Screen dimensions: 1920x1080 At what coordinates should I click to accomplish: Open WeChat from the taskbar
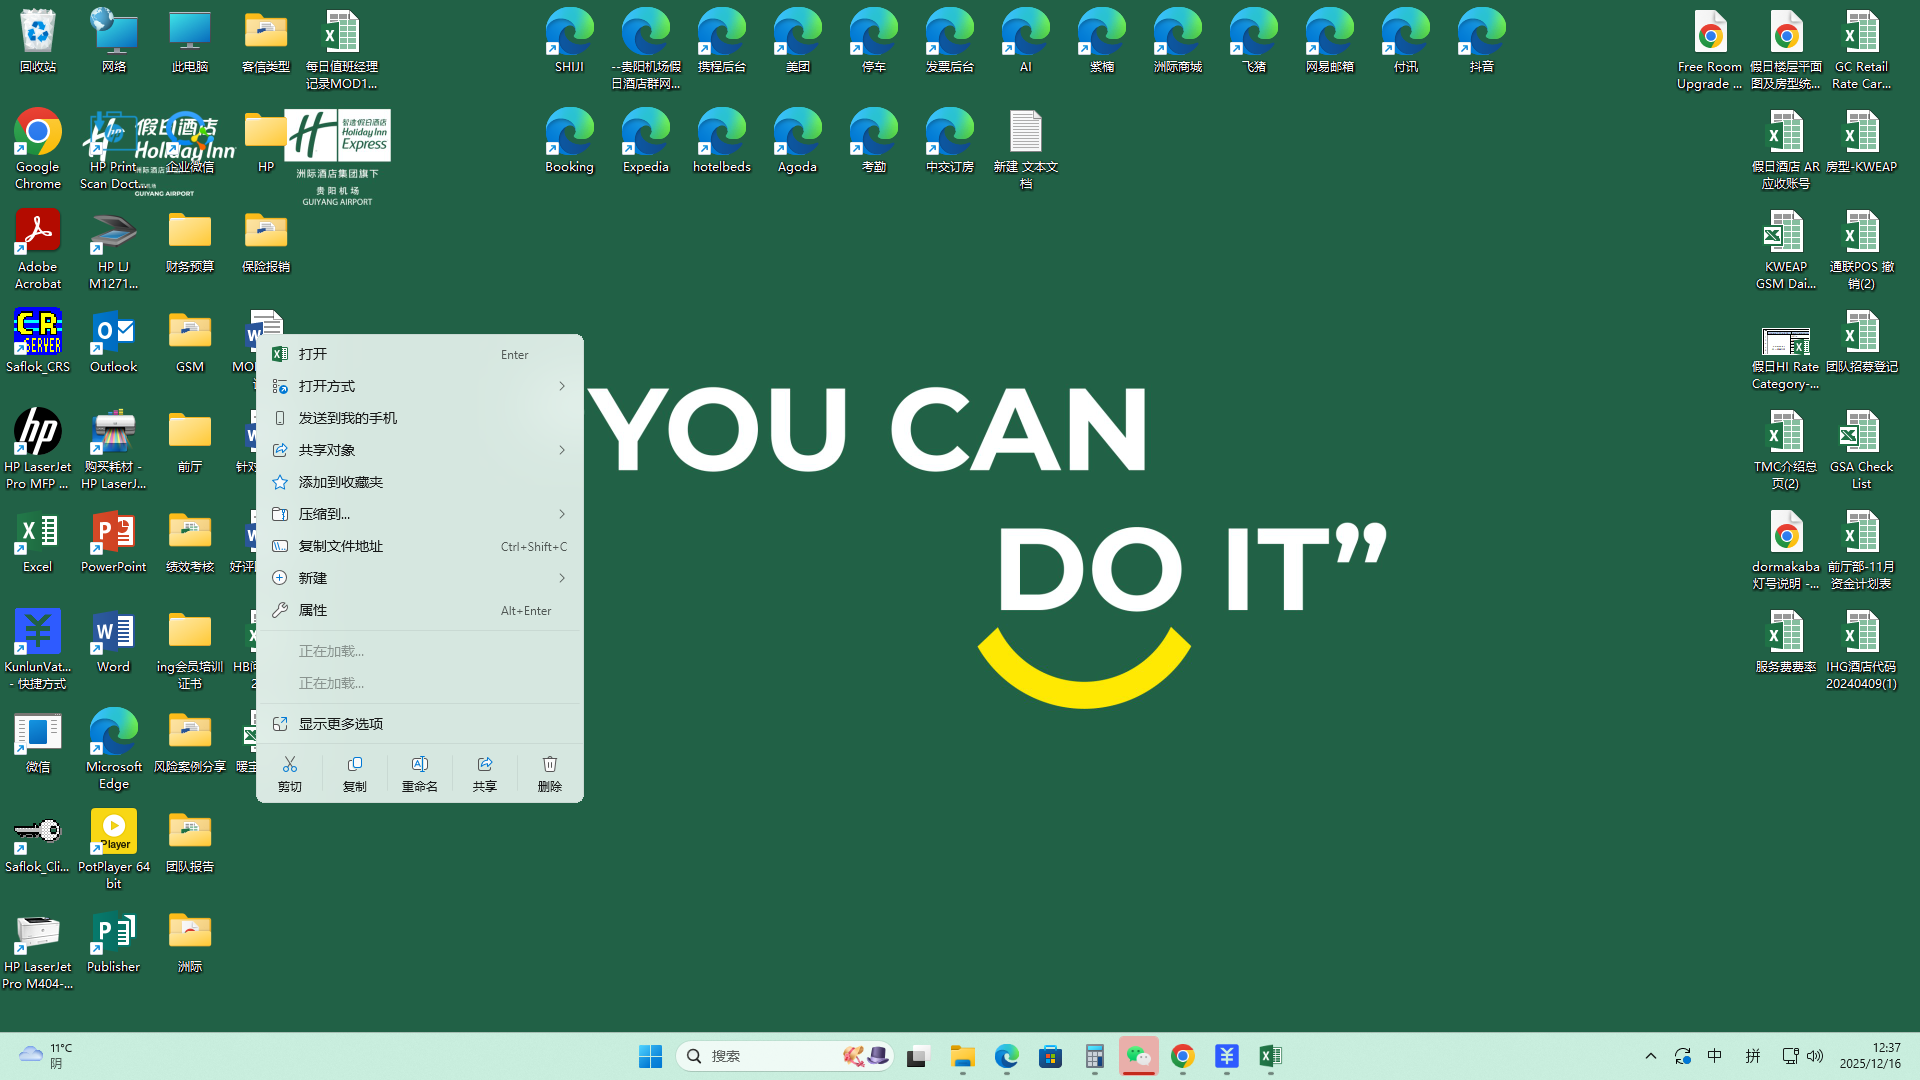pyautogui.click(x=1138, y=1056)
